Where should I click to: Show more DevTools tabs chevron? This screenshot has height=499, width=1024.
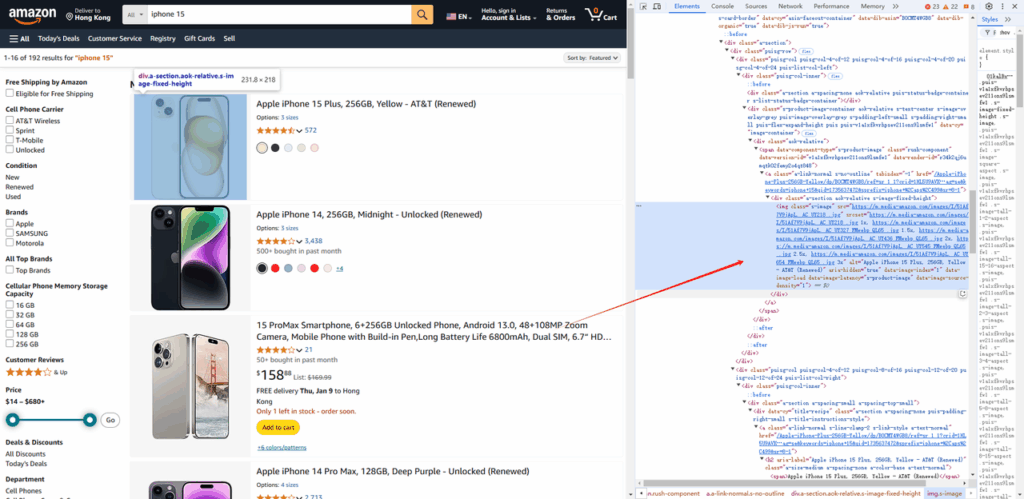pyautogui.click(x=896, y=6)
